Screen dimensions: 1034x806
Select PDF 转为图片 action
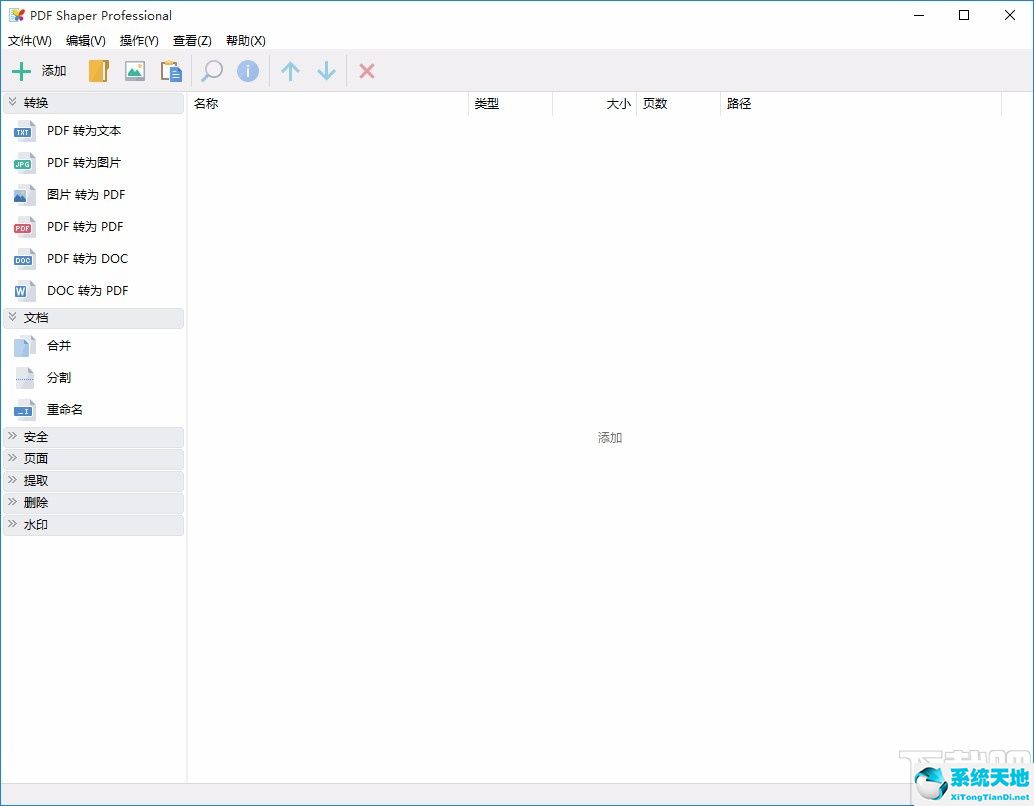pyautogui.click(x=84, y=163)
